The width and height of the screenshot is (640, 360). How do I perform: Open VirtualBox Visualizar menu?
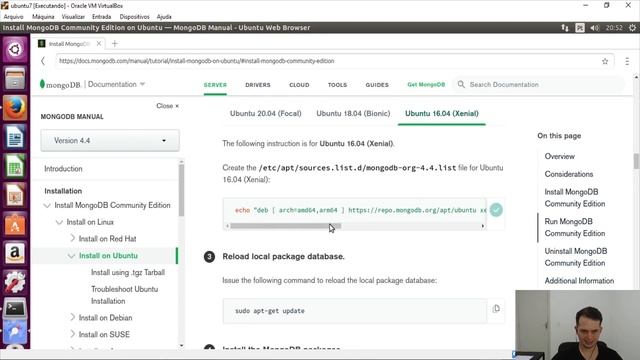coord(73,17)
